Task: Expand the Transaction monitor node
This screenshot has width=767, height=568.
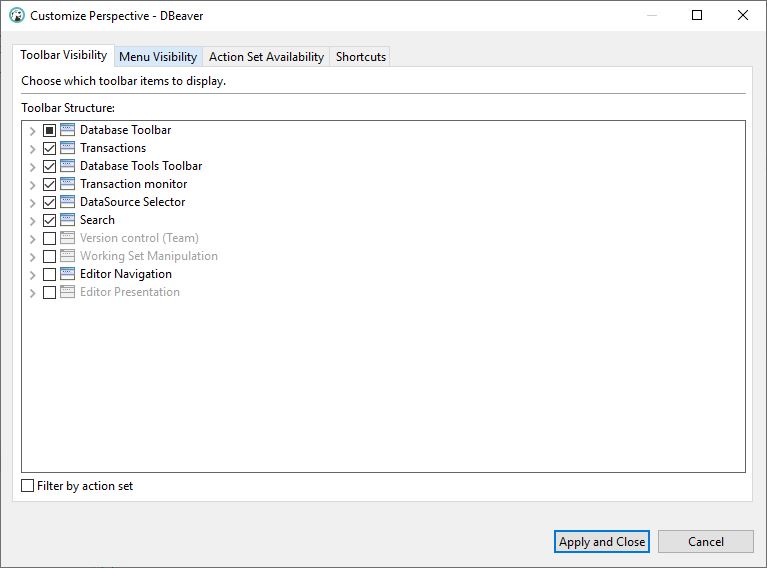Action: (x=32, y=184)
